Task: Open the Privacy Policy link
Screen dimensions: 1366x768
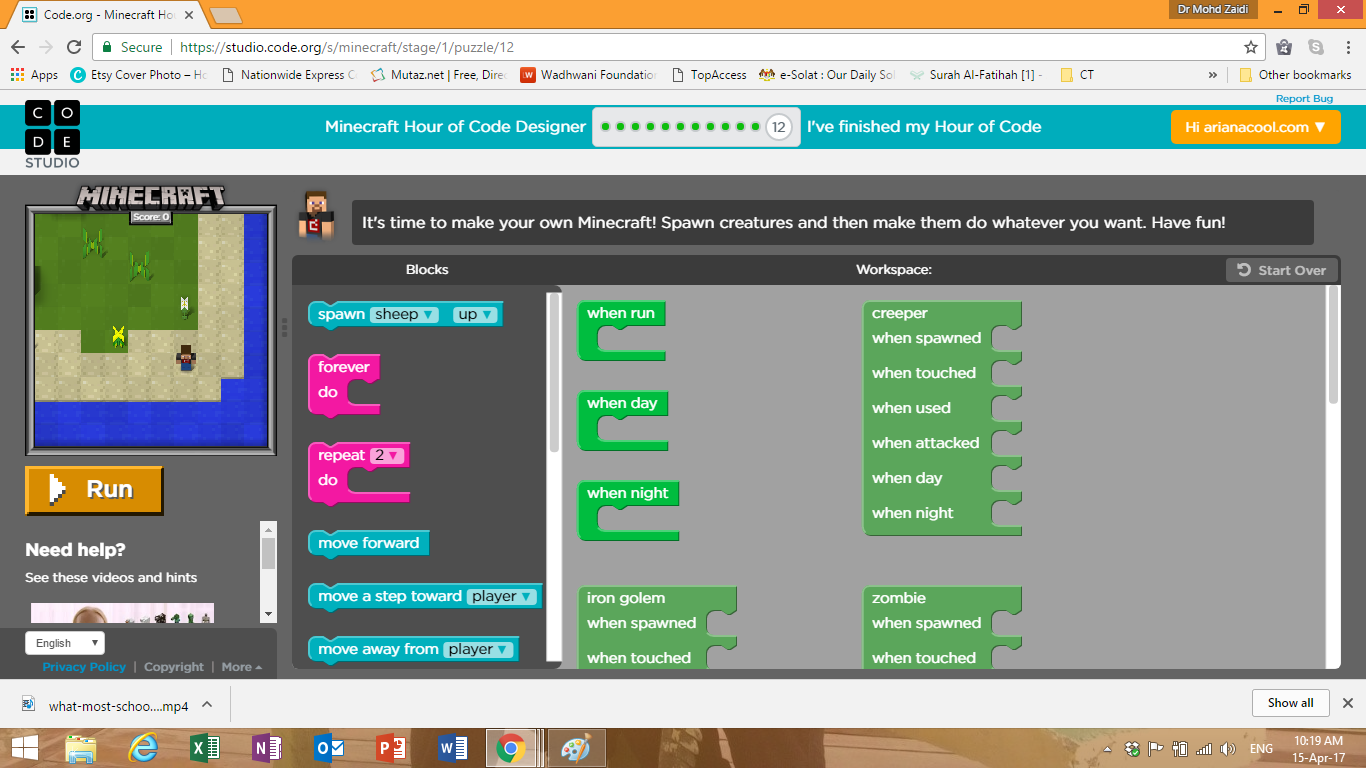Action: click(84, 667)
